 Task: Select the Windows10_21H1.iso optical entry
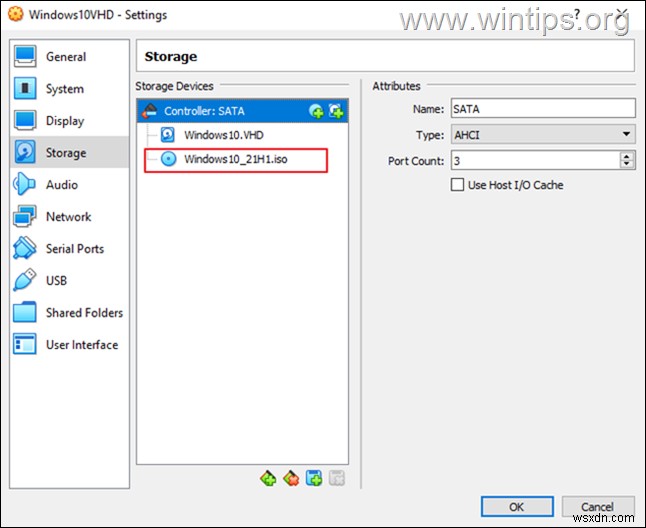242,159
